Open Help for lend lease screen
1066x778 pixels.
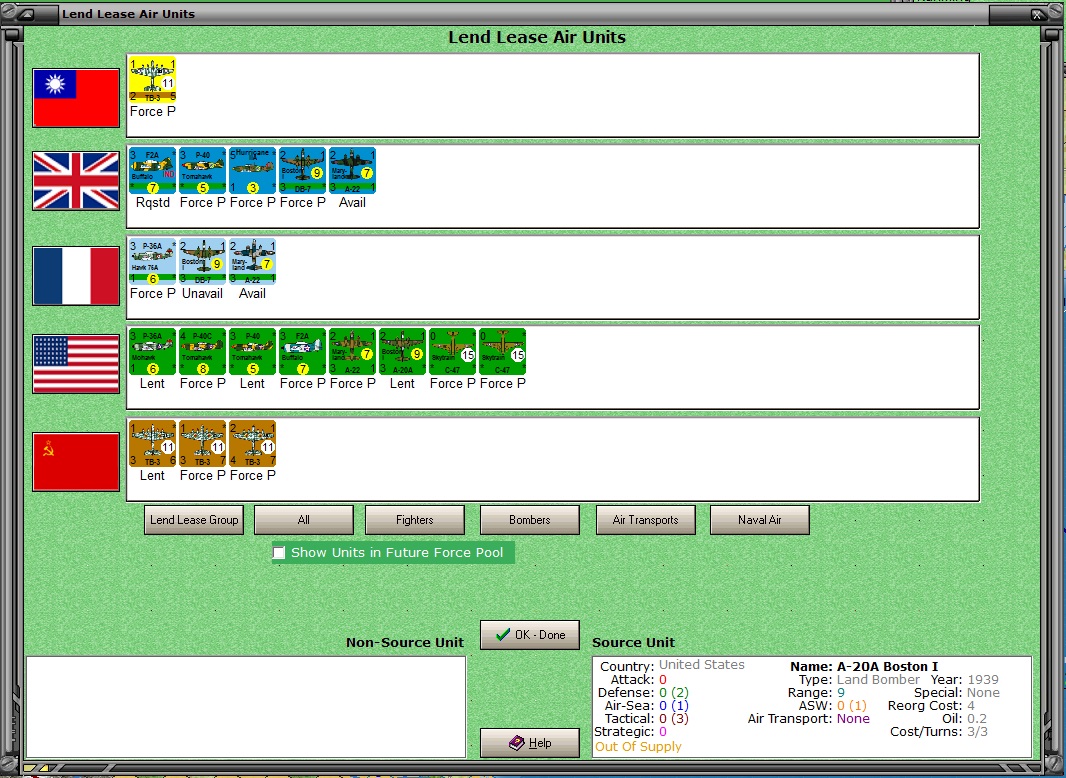tap(529, 742)
